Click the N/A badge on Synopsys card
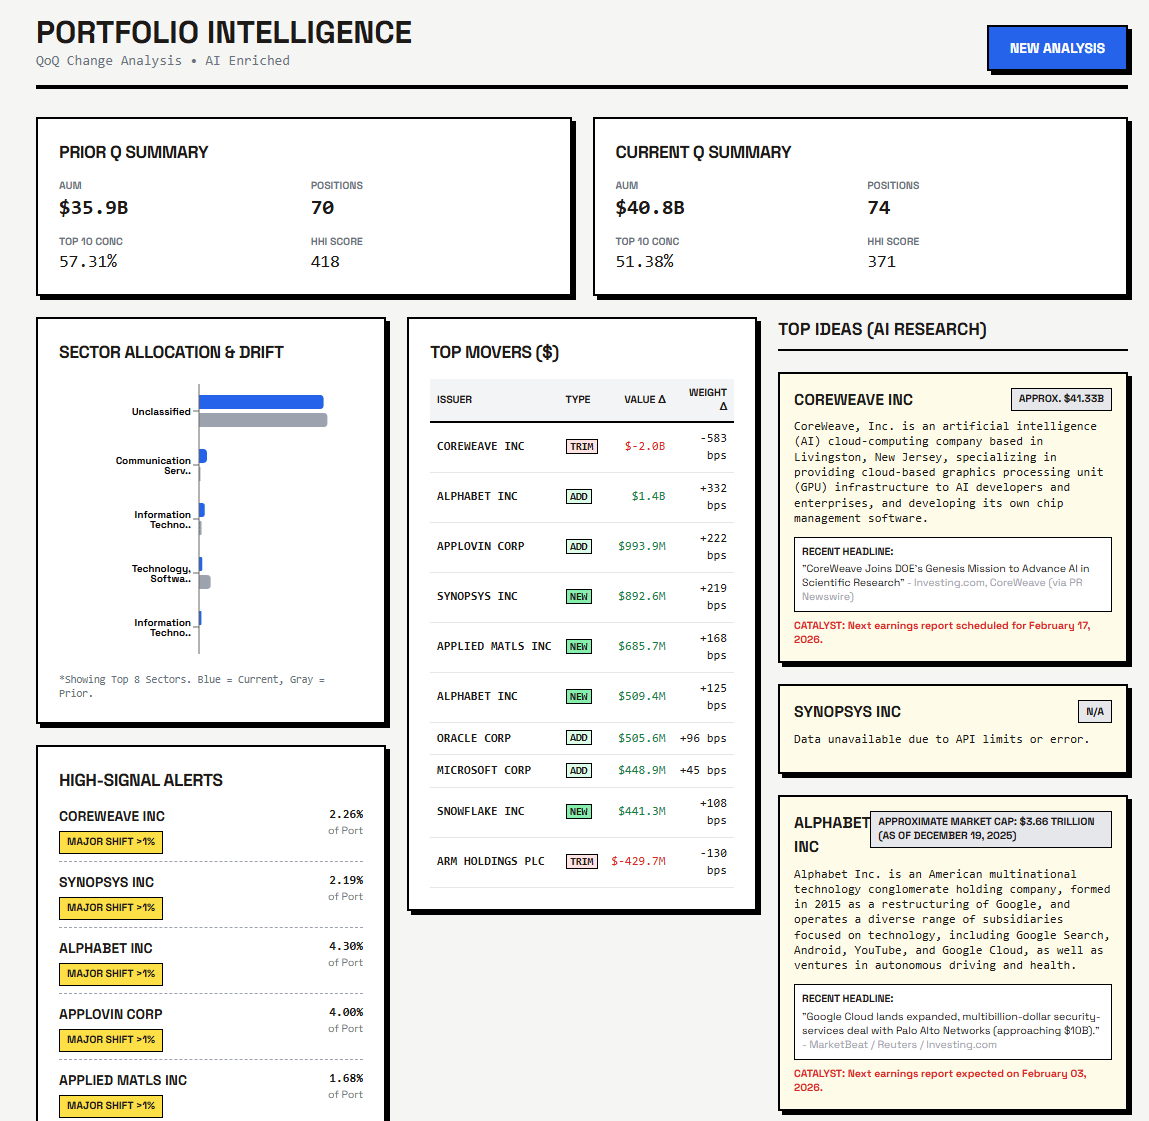1149x1121 pixels. point(1095,711)
